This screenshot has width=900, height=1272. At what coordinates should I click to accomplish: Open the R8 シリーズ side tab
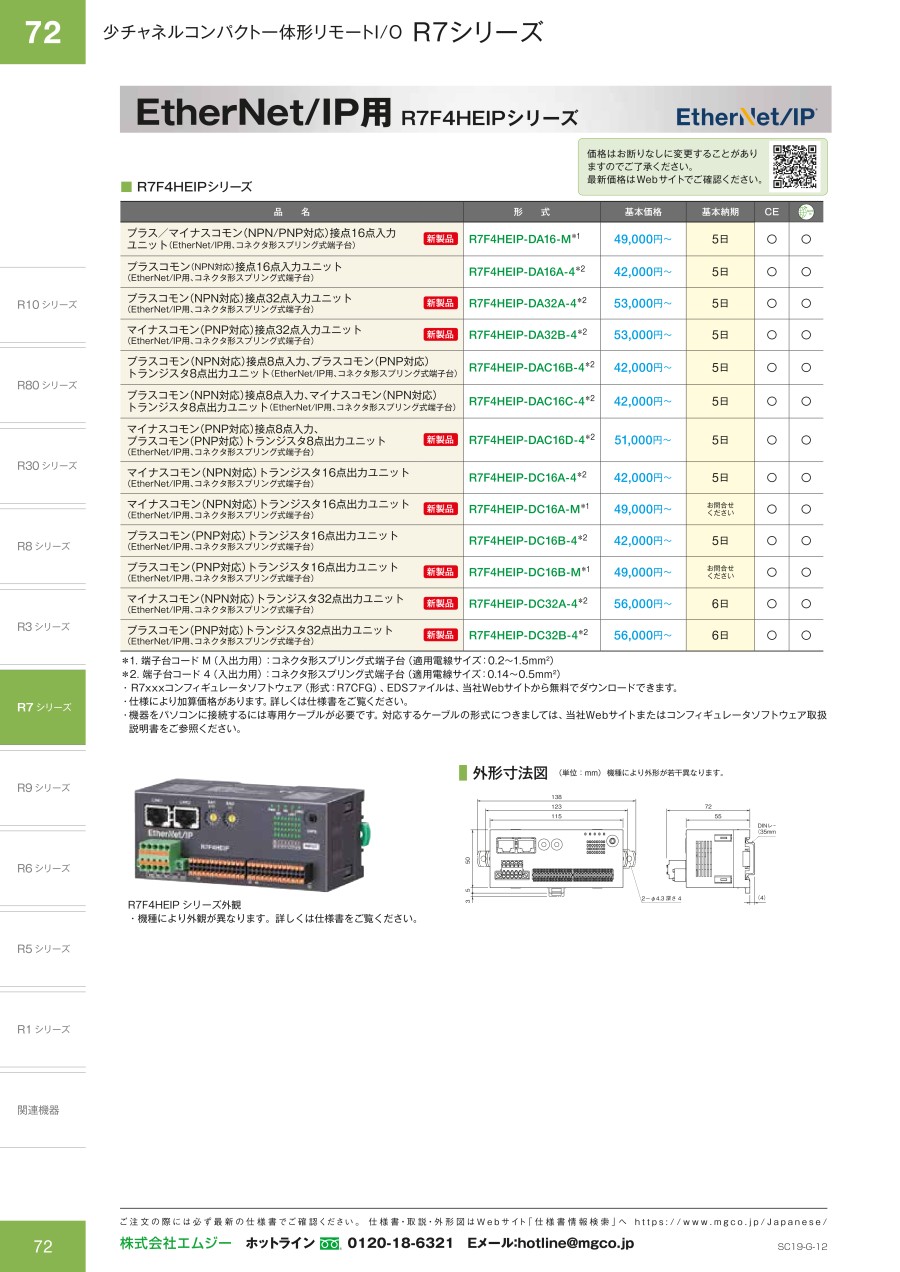point(43,546)
